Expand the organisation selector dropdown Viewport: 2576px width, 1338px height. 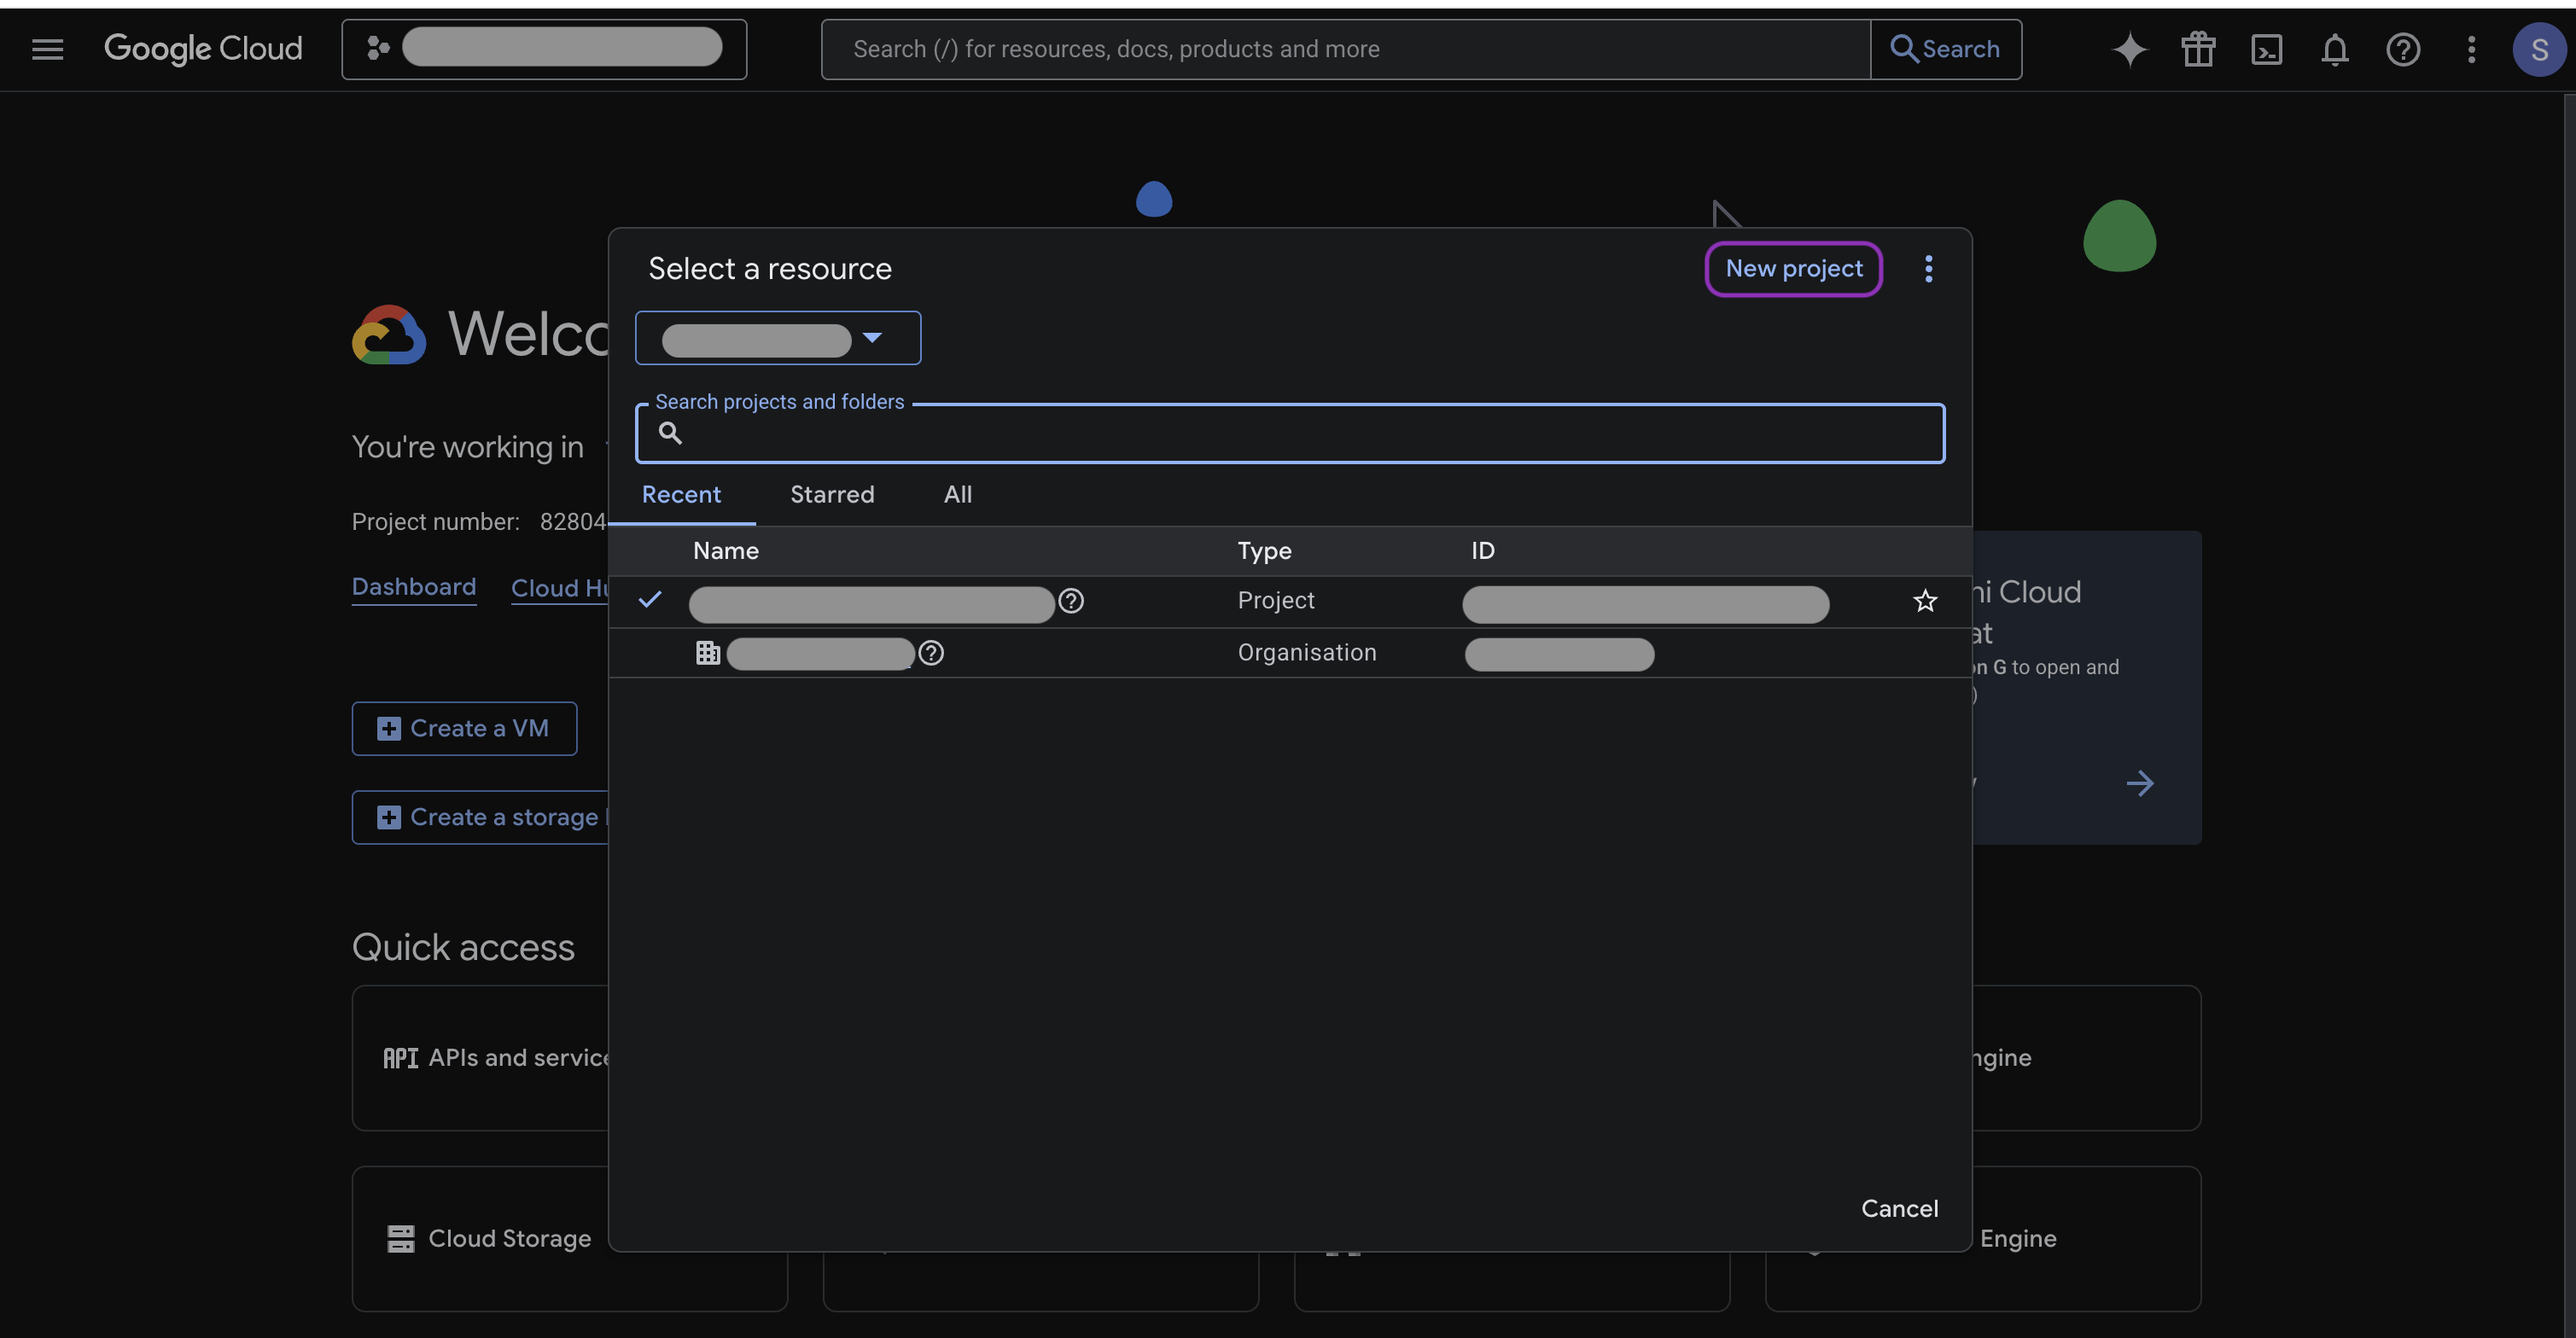(777, 338)
